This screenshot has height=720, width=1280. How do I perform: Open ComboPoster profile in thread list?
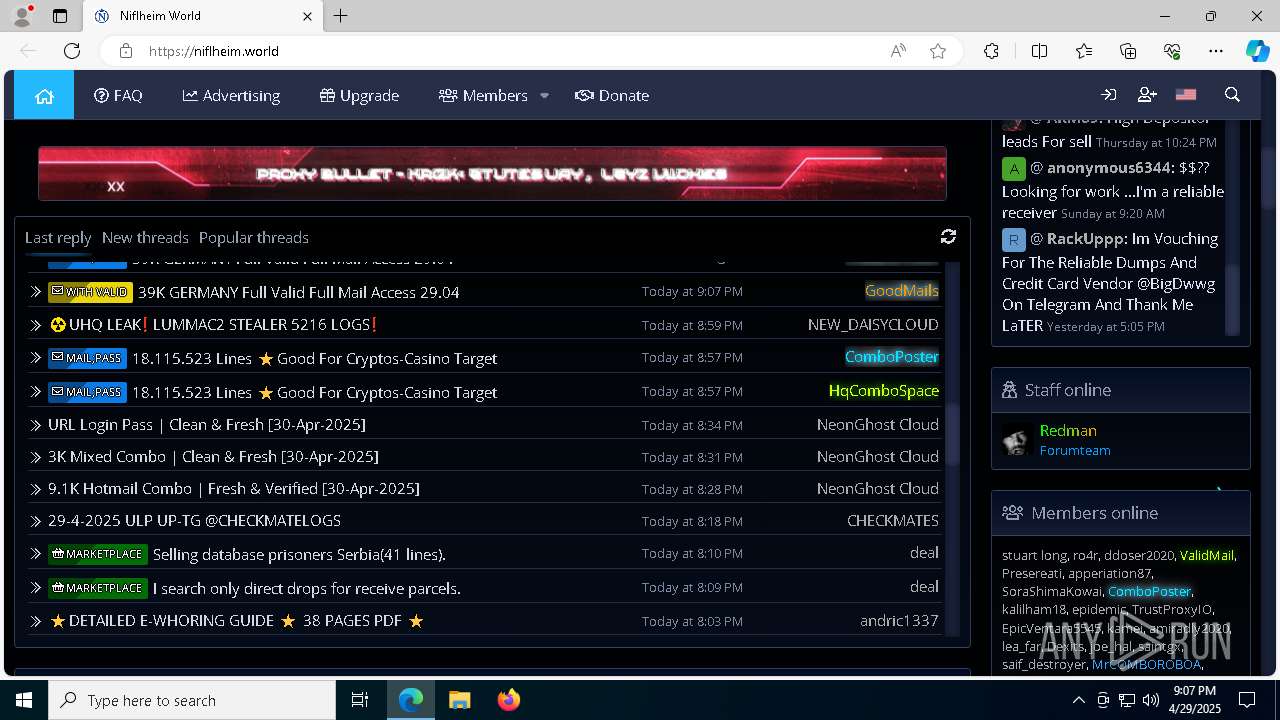[891, 356]
